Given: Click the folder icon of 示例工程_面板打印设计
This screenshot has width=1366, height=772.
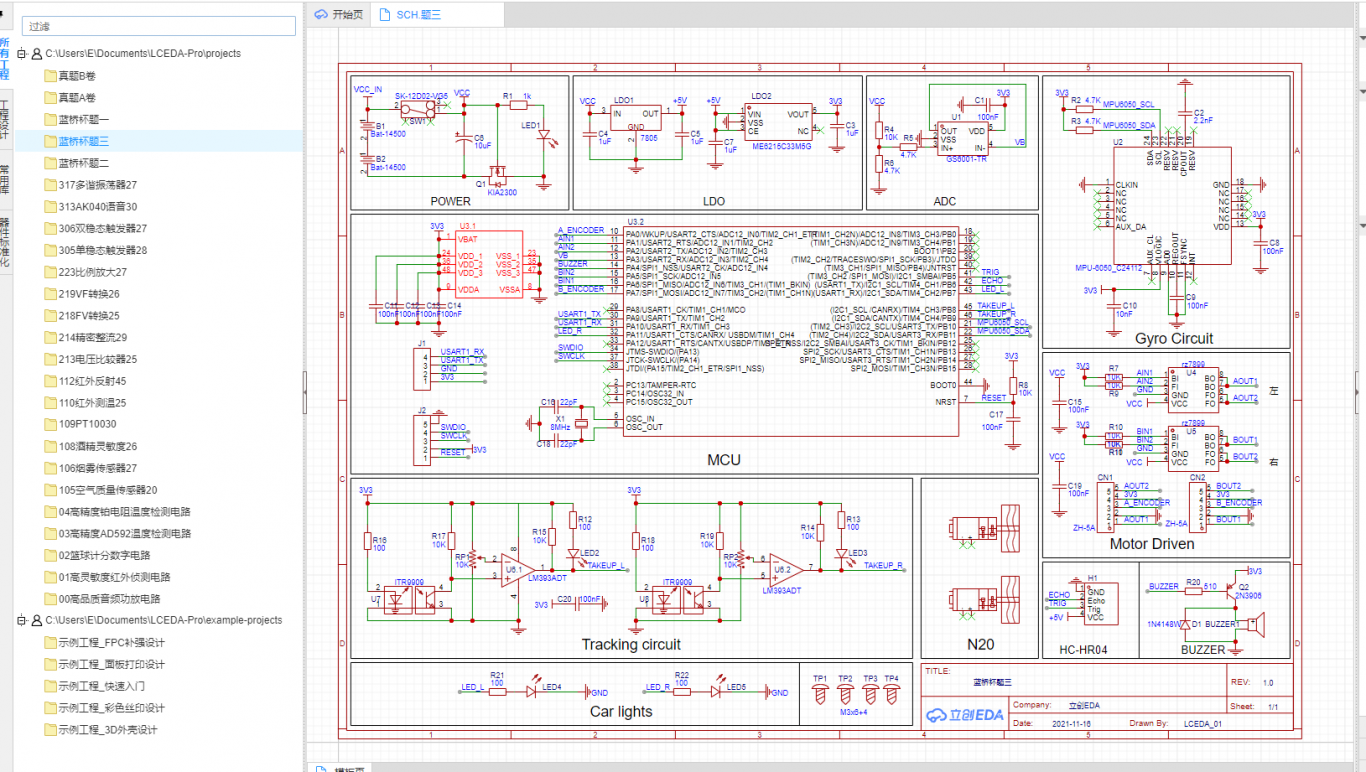Looking at the screenshot, I should [x=50, y=664].
